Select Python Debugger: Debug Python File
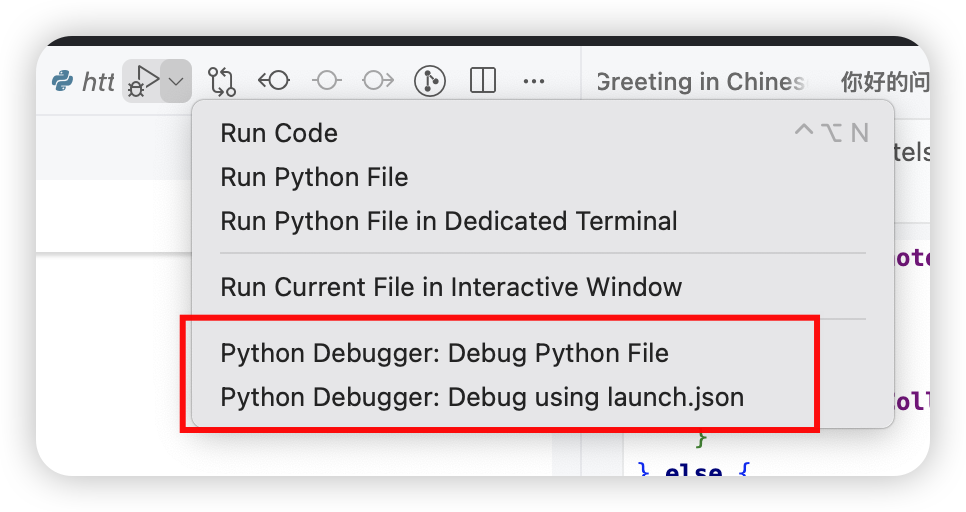This screenshot has height=512, width=966. pyautogui.click(x=444, y=353)
